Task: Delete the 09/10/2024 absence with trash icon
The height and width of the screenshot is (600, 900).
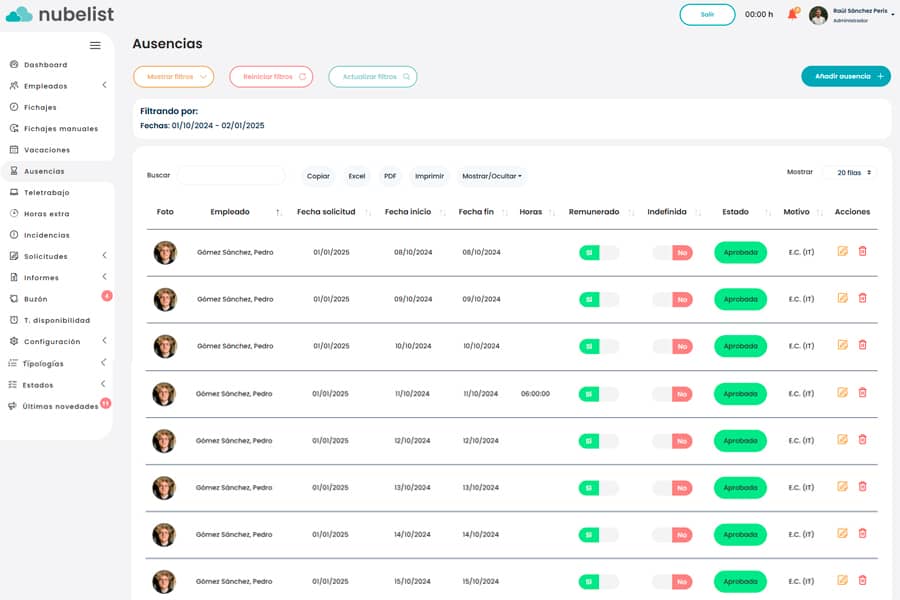Action: tap(863, 298)
